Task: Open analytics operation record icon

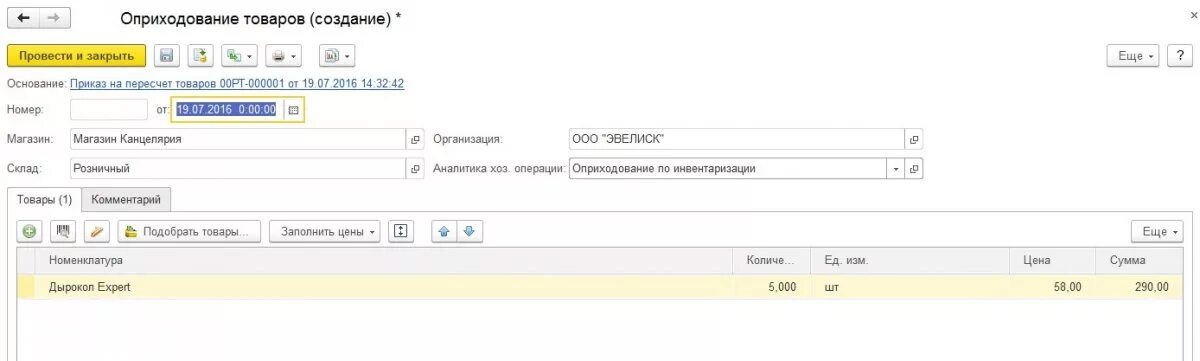Action: (914, 169)
